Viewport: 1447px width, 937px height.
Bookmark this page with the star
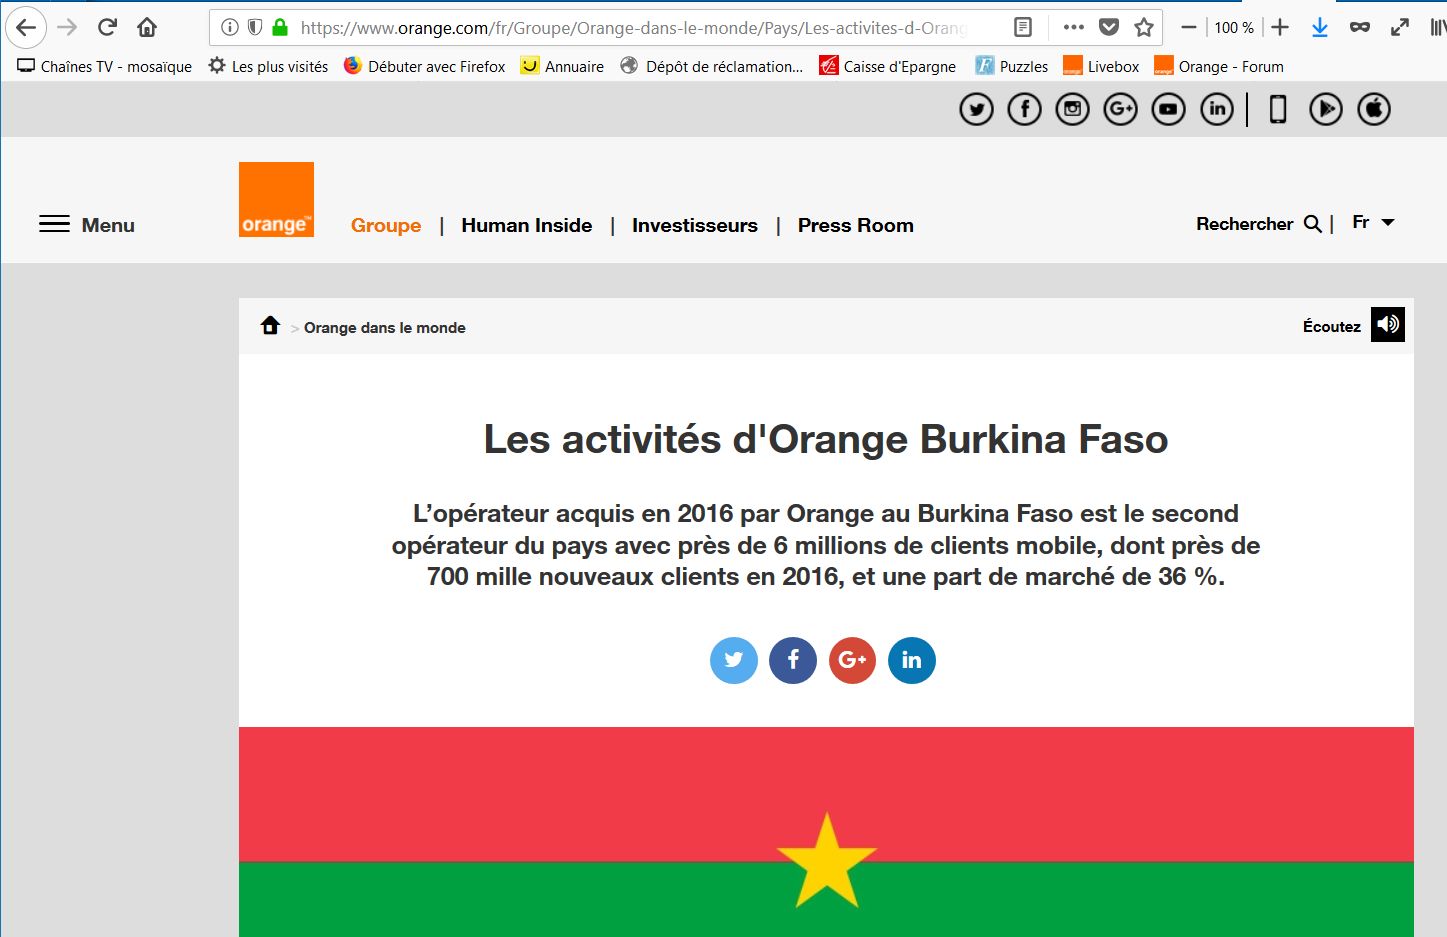pyautogui.click(x=1144, y=28)
